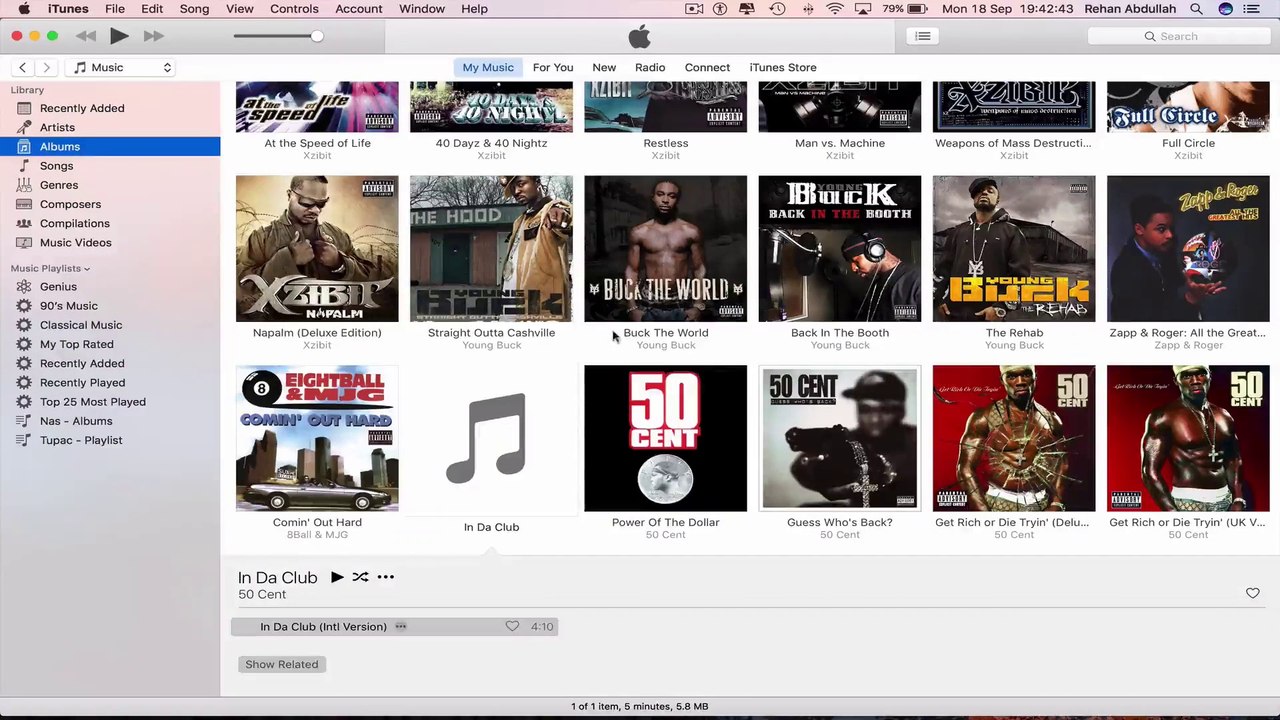
Task: Open the Classical Music smart playlist
Action: coord(110,325)
